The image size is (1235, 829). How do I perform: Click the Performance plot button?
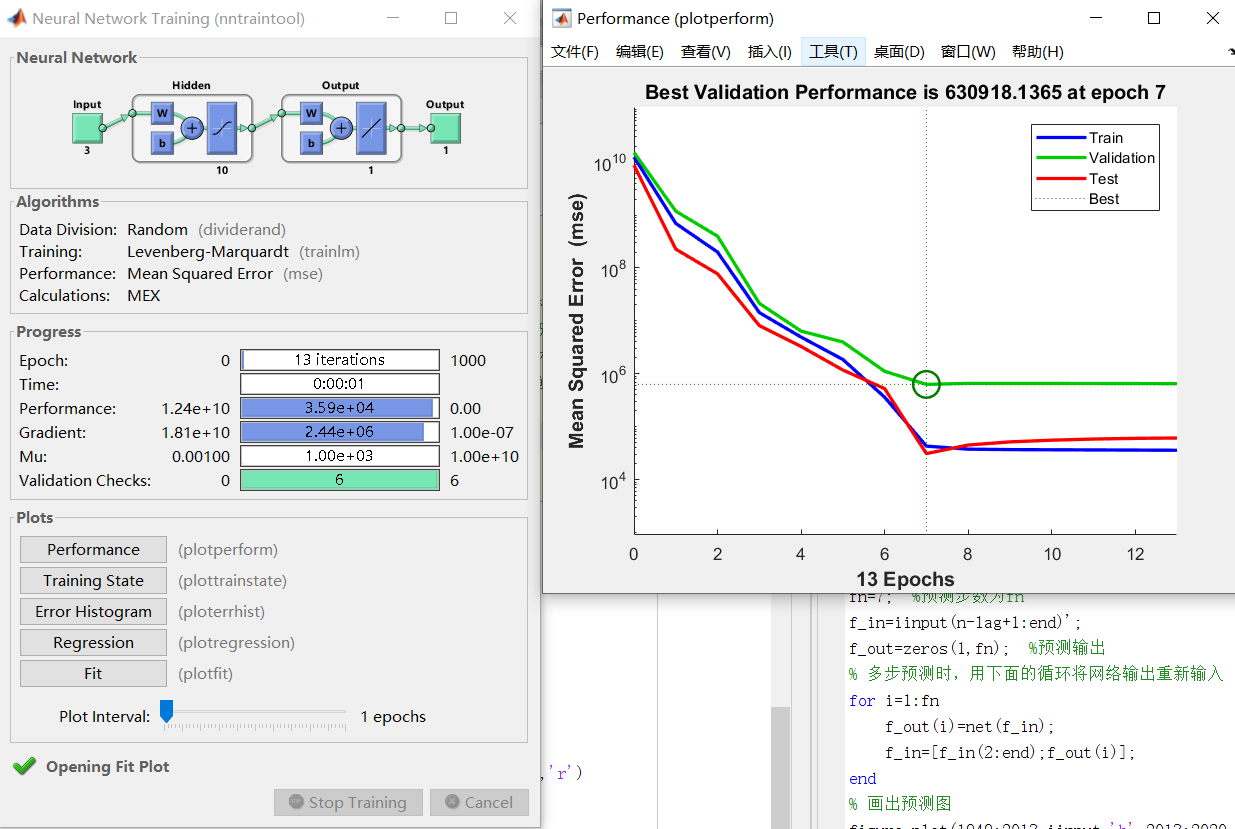(x=93, y=549)
